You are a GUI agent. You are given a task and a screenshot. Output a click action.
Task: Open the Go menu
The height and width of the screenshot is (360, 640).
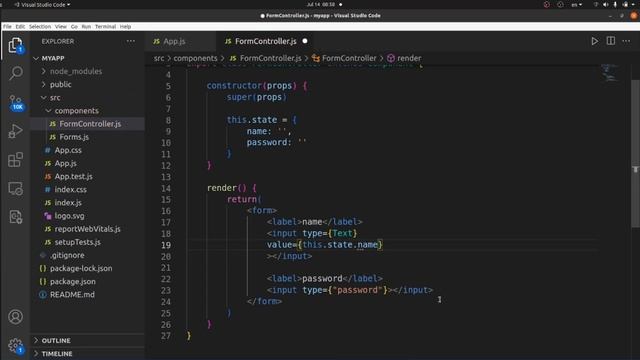click(x=74, y=27)
